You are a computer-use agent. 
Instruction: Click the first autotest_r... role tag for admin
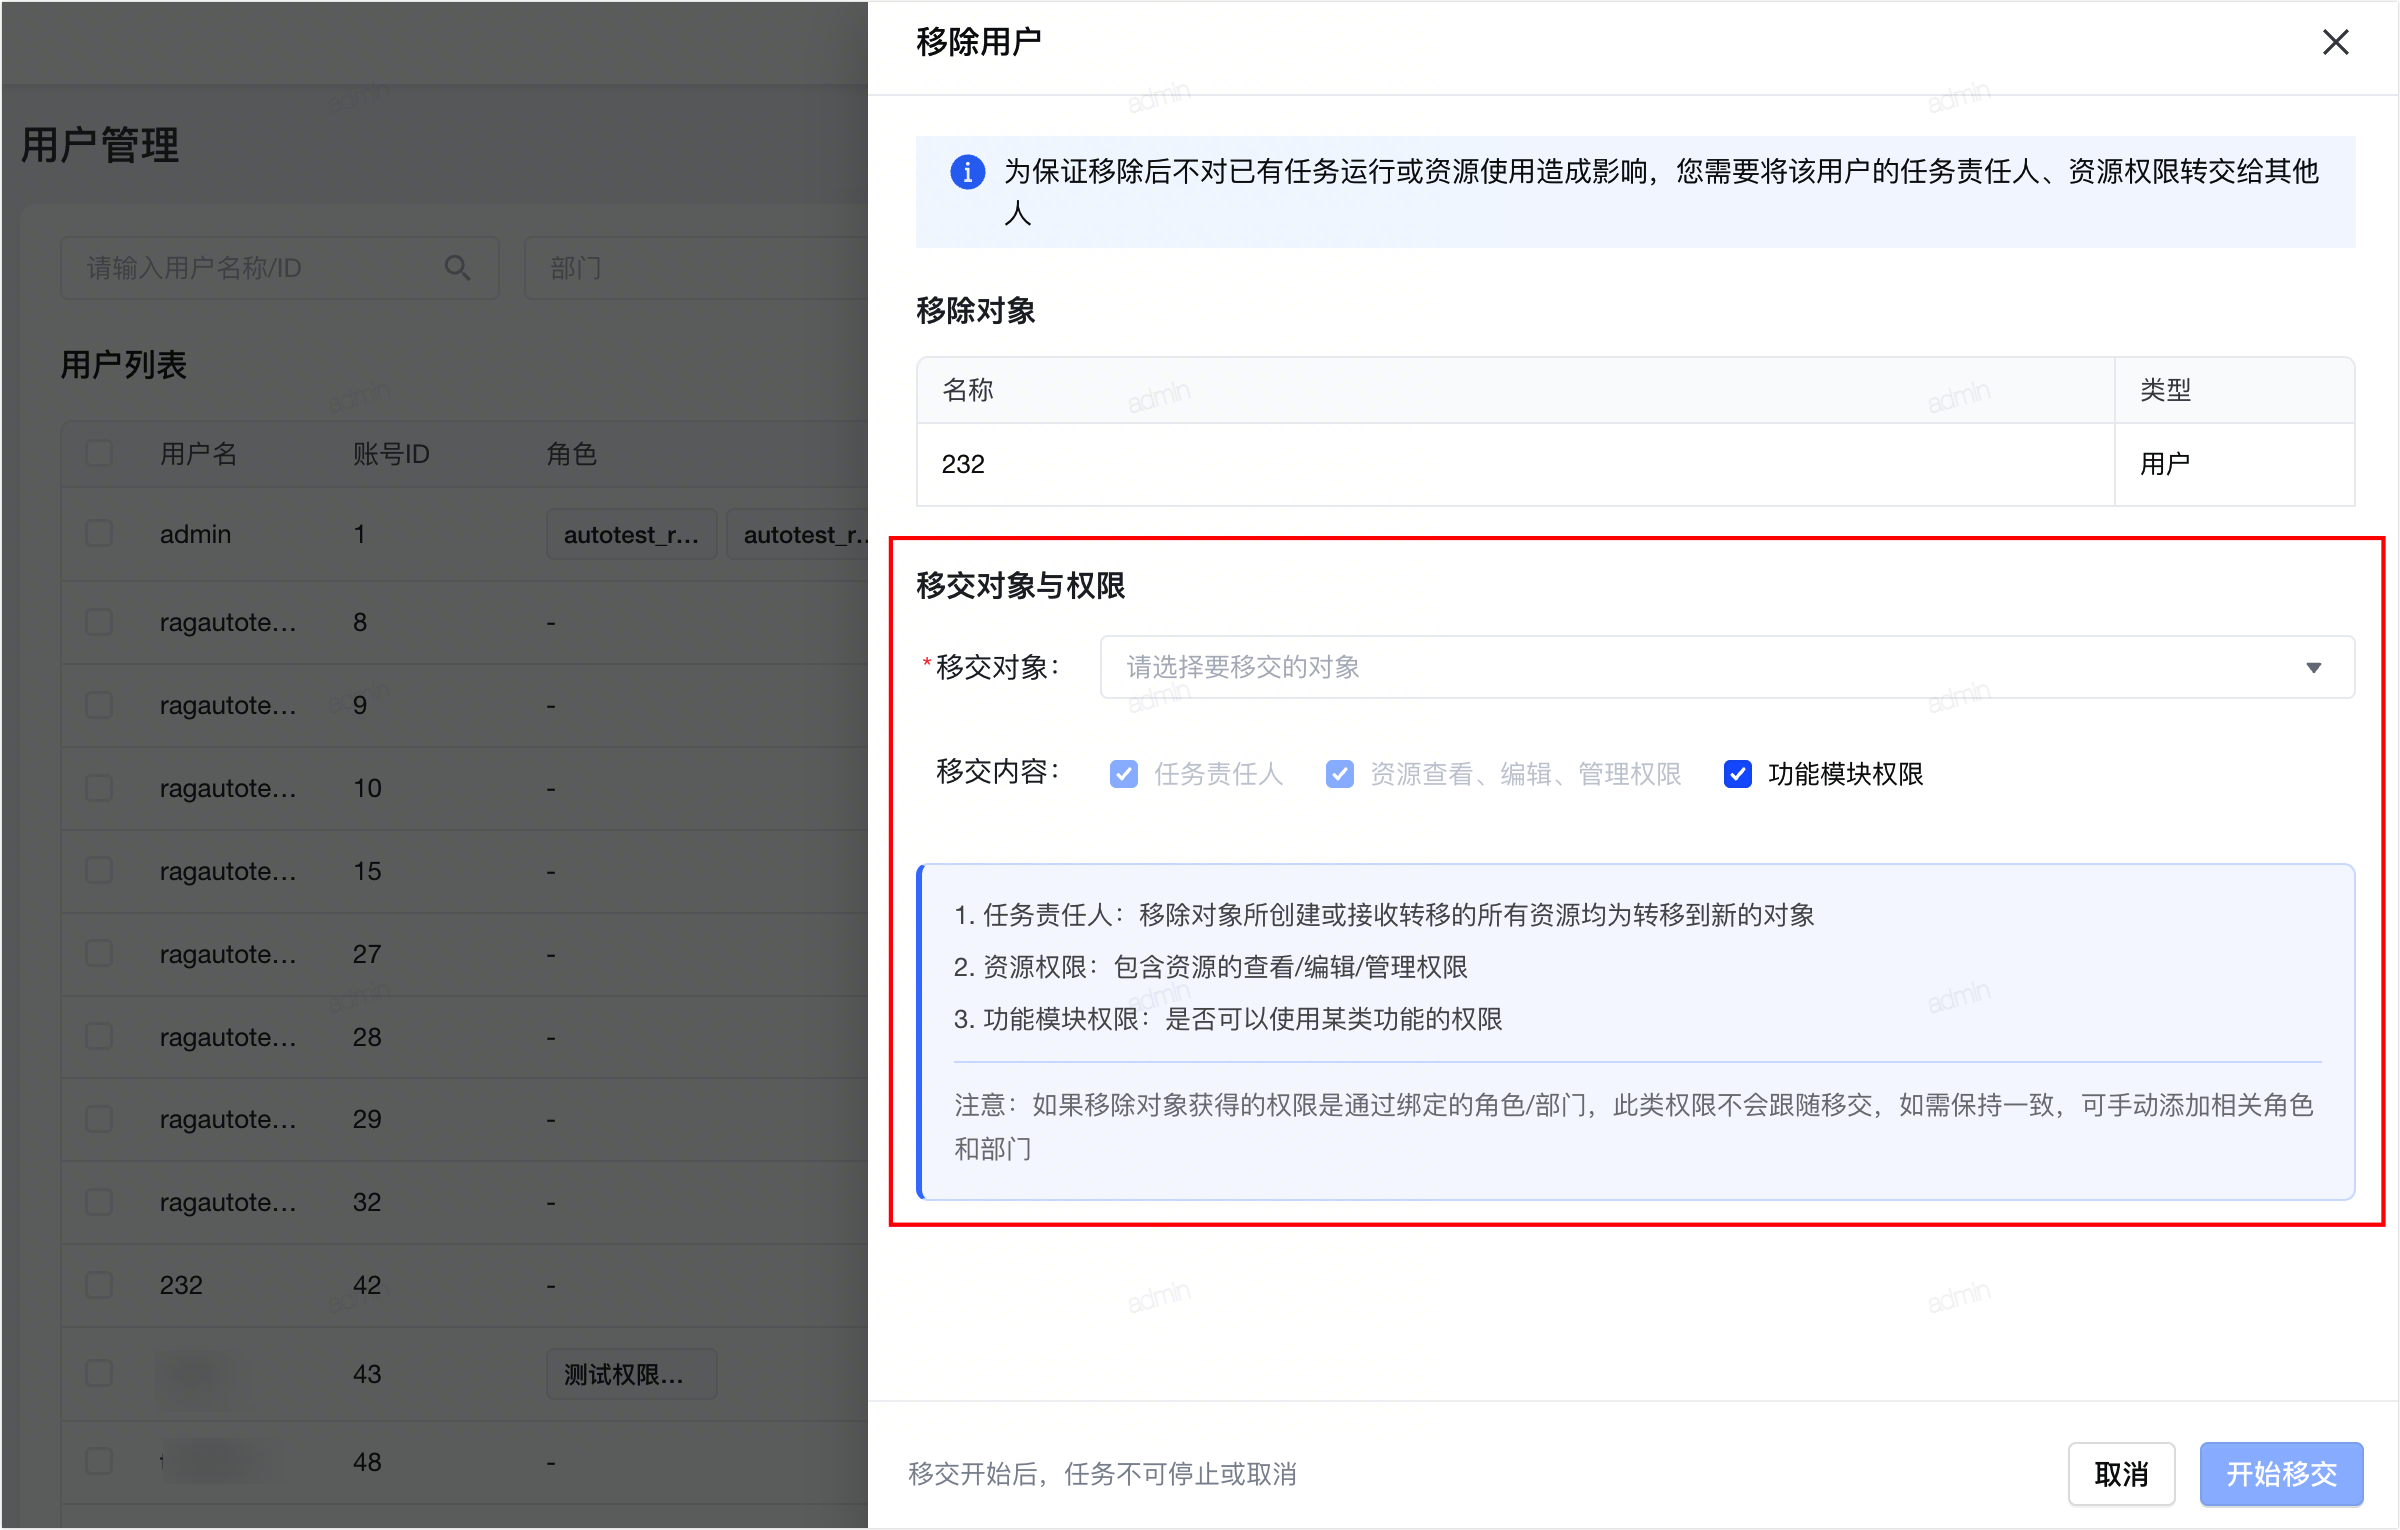[x=631, y=535]
